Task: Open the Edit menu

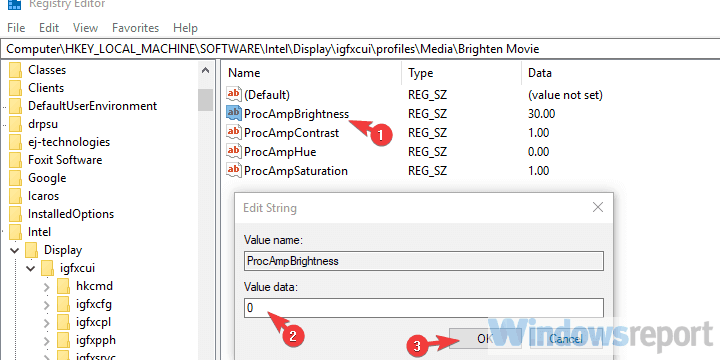Action: 49,28
